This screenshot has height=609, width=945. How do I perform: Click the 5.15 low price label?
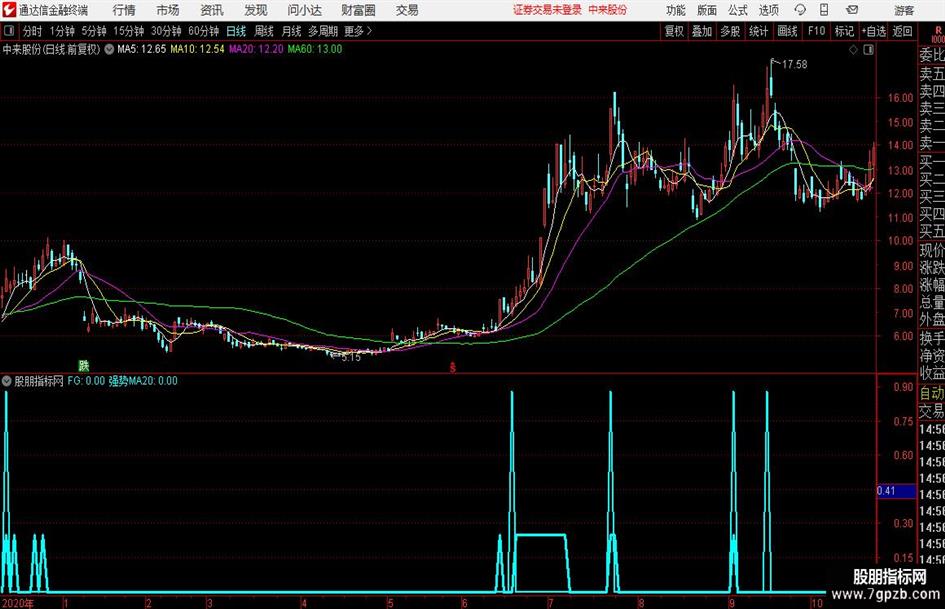click(351, 357)
